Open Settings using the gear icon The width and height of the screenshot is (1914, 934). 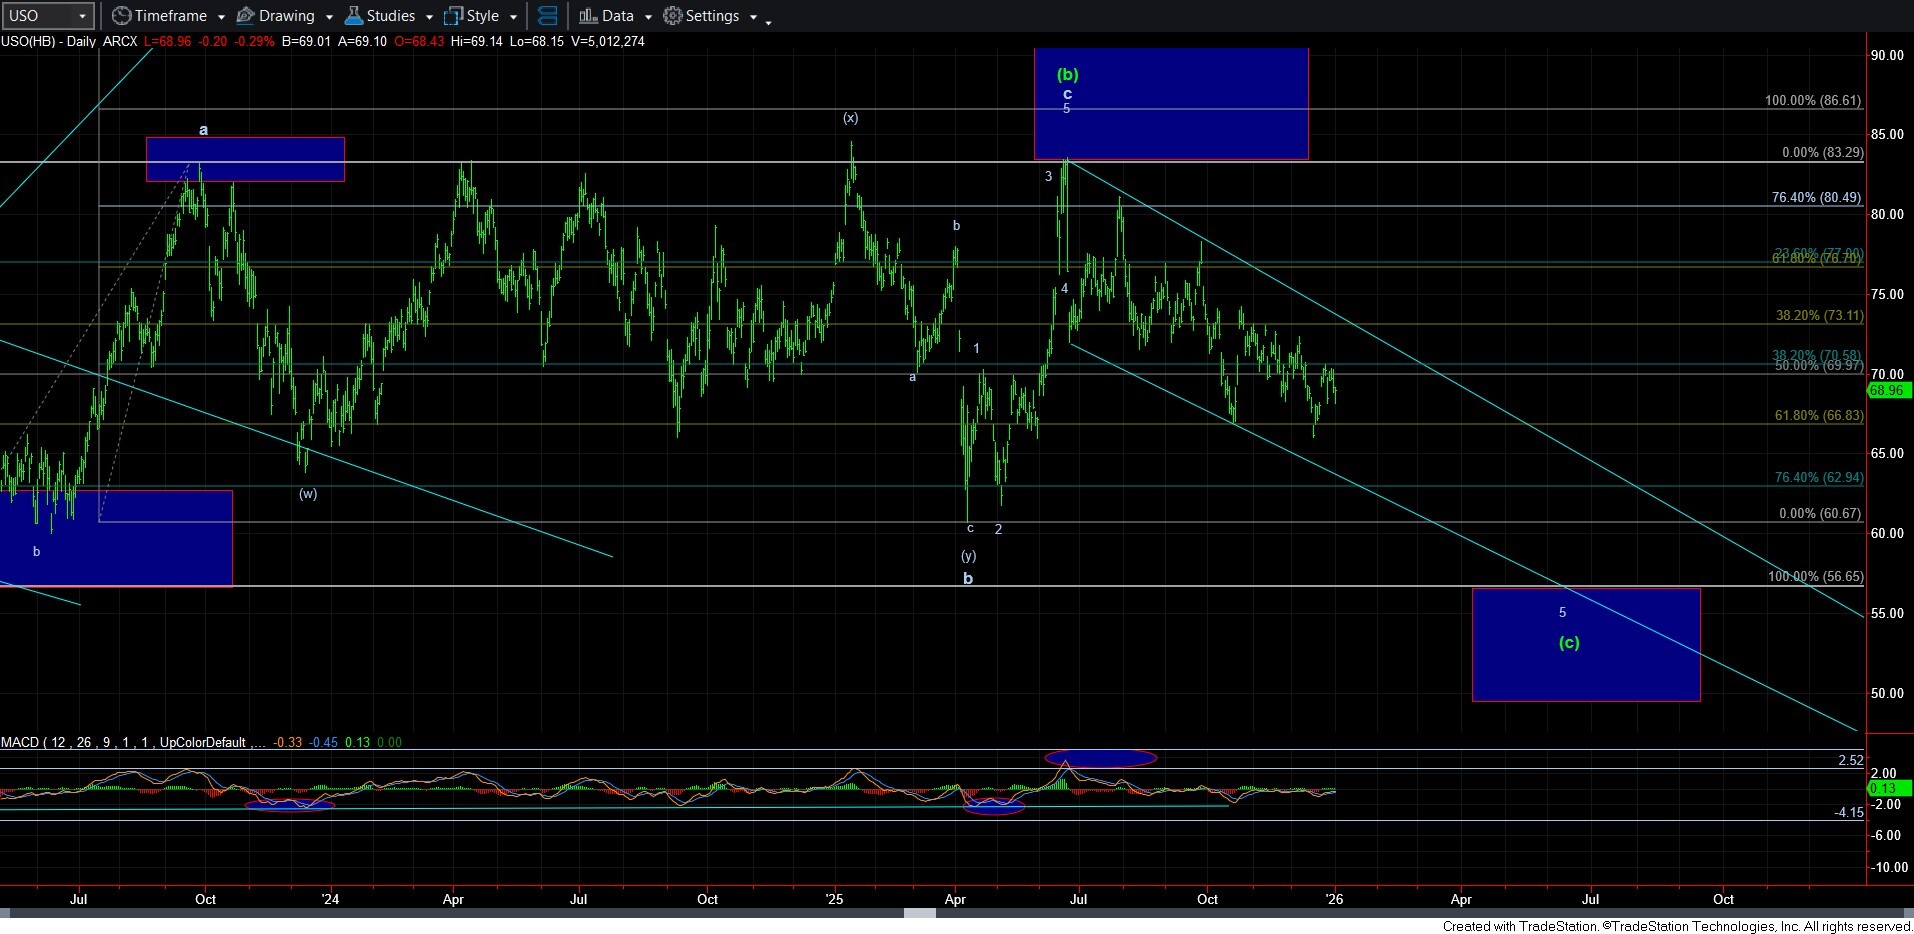[x=673, y=16]
